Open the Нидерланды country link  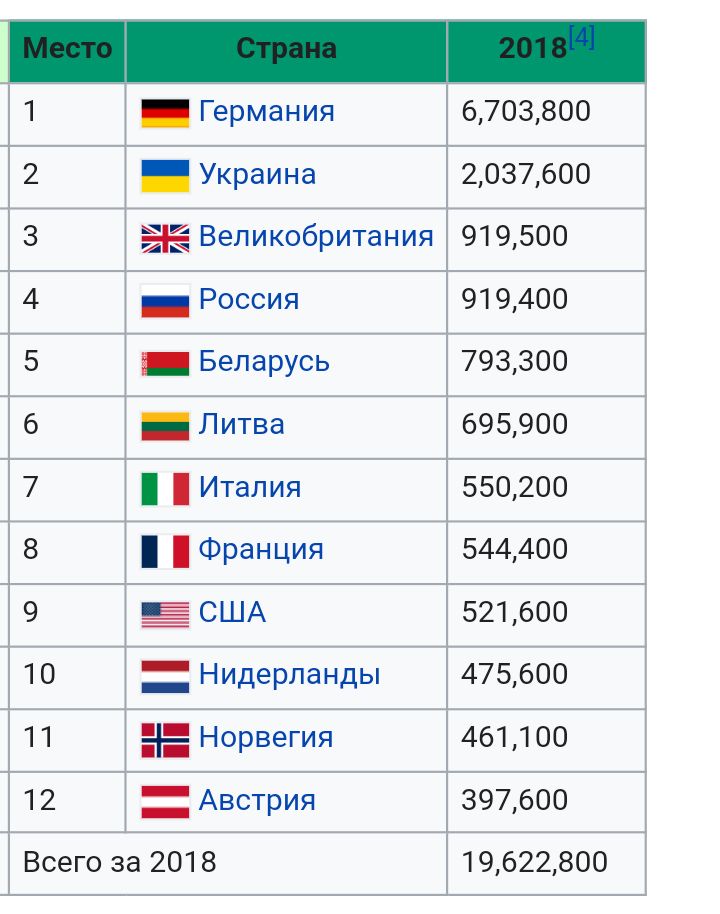coord(289,674)
